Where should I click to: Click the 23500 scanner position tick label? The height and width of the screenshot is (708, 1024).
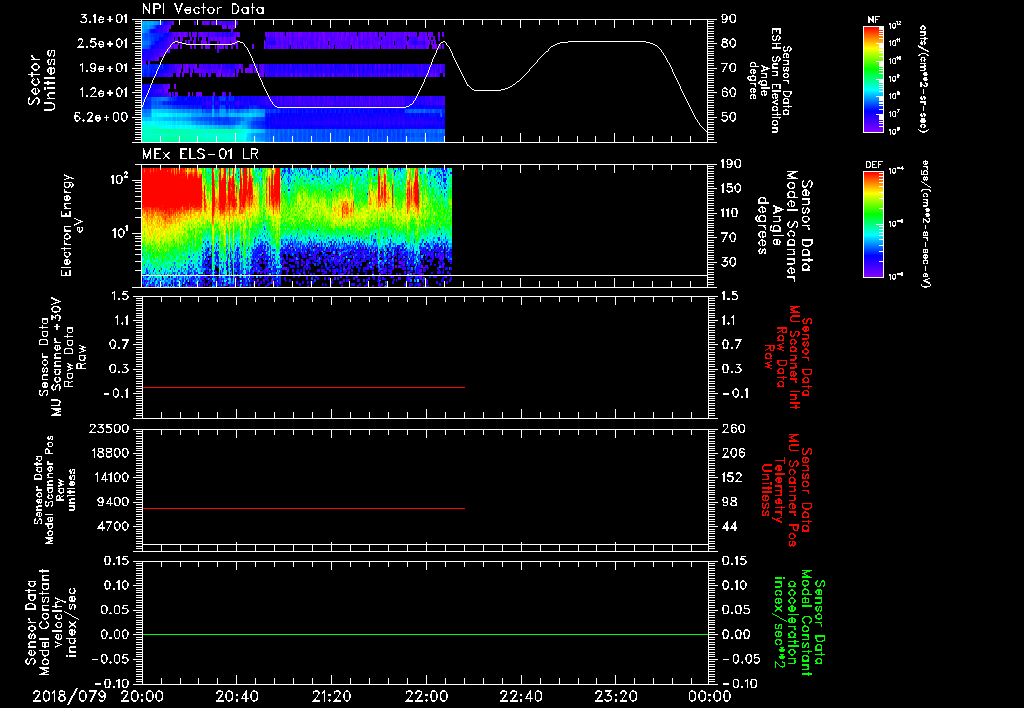pyautogui.click(x=108, y=428)
